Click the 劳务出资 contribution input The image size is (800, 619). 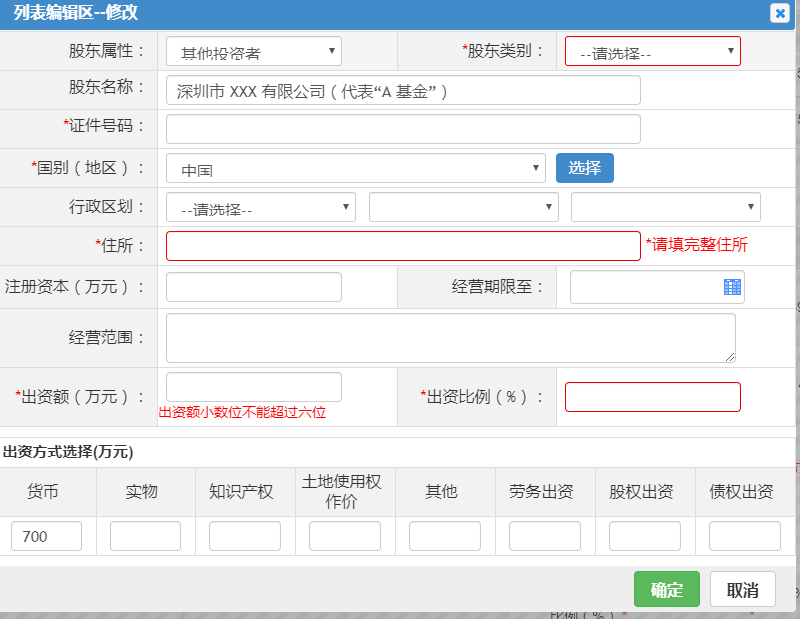pyautogui.click(x=545, y=536)
